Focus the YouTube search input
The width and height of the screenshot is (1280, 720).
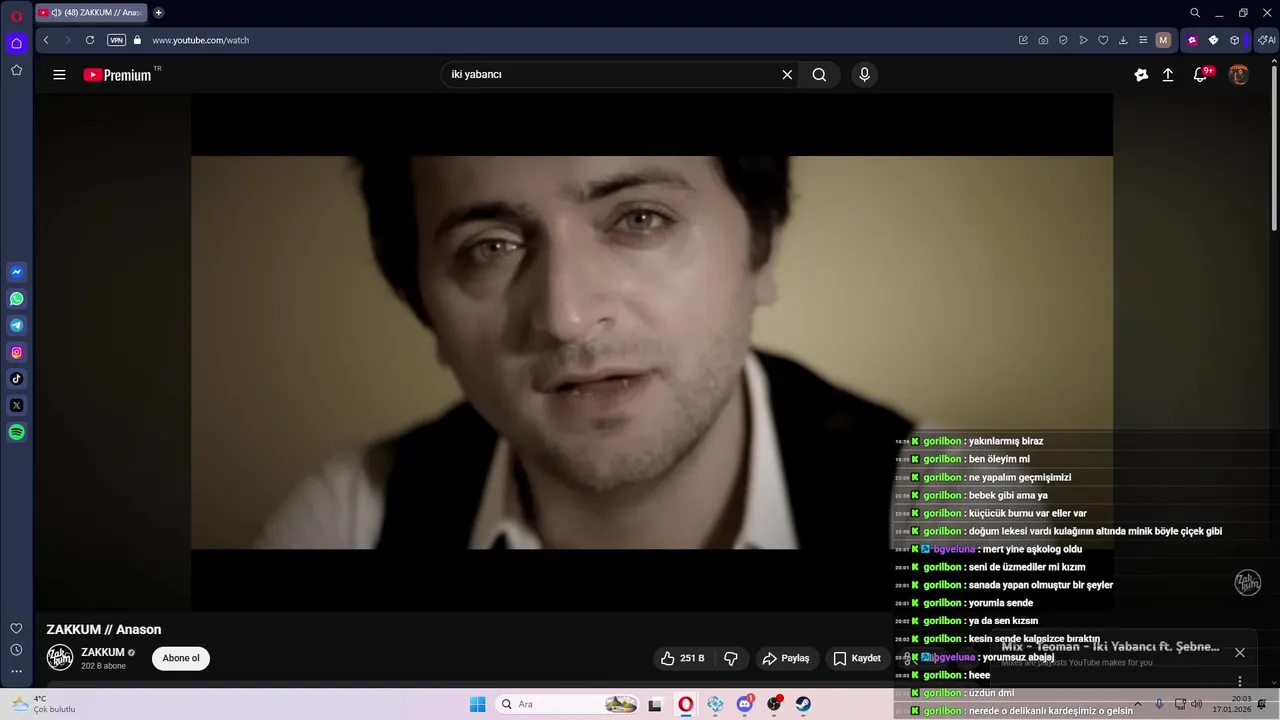click(610, 75)
